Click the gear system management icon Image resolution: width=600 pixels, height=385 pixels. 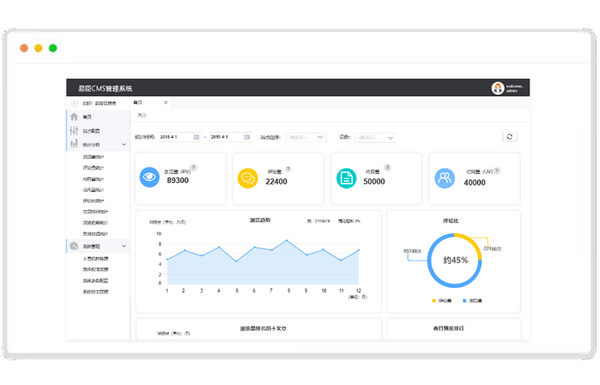74,246
